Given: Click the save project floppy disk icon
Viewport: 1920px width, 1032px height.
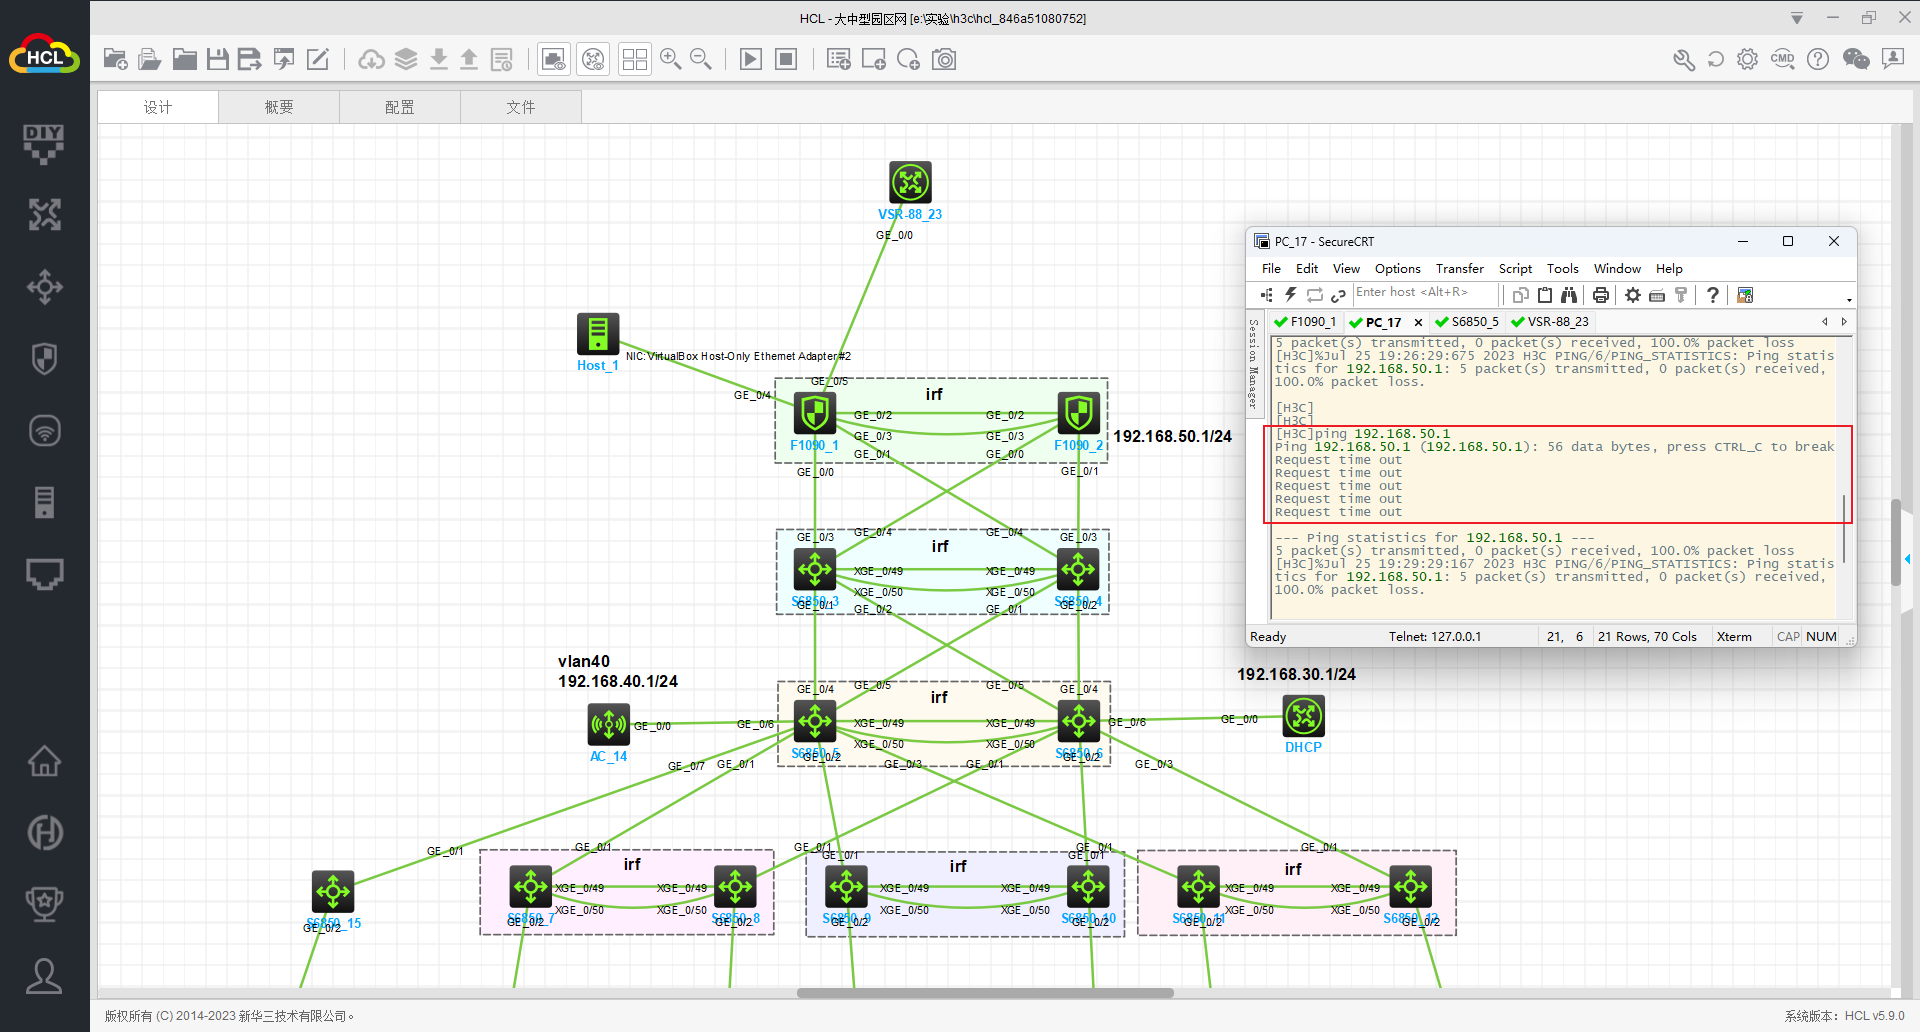Looking at the screenshot, I should pyautogui.click(x=217, y=60).
